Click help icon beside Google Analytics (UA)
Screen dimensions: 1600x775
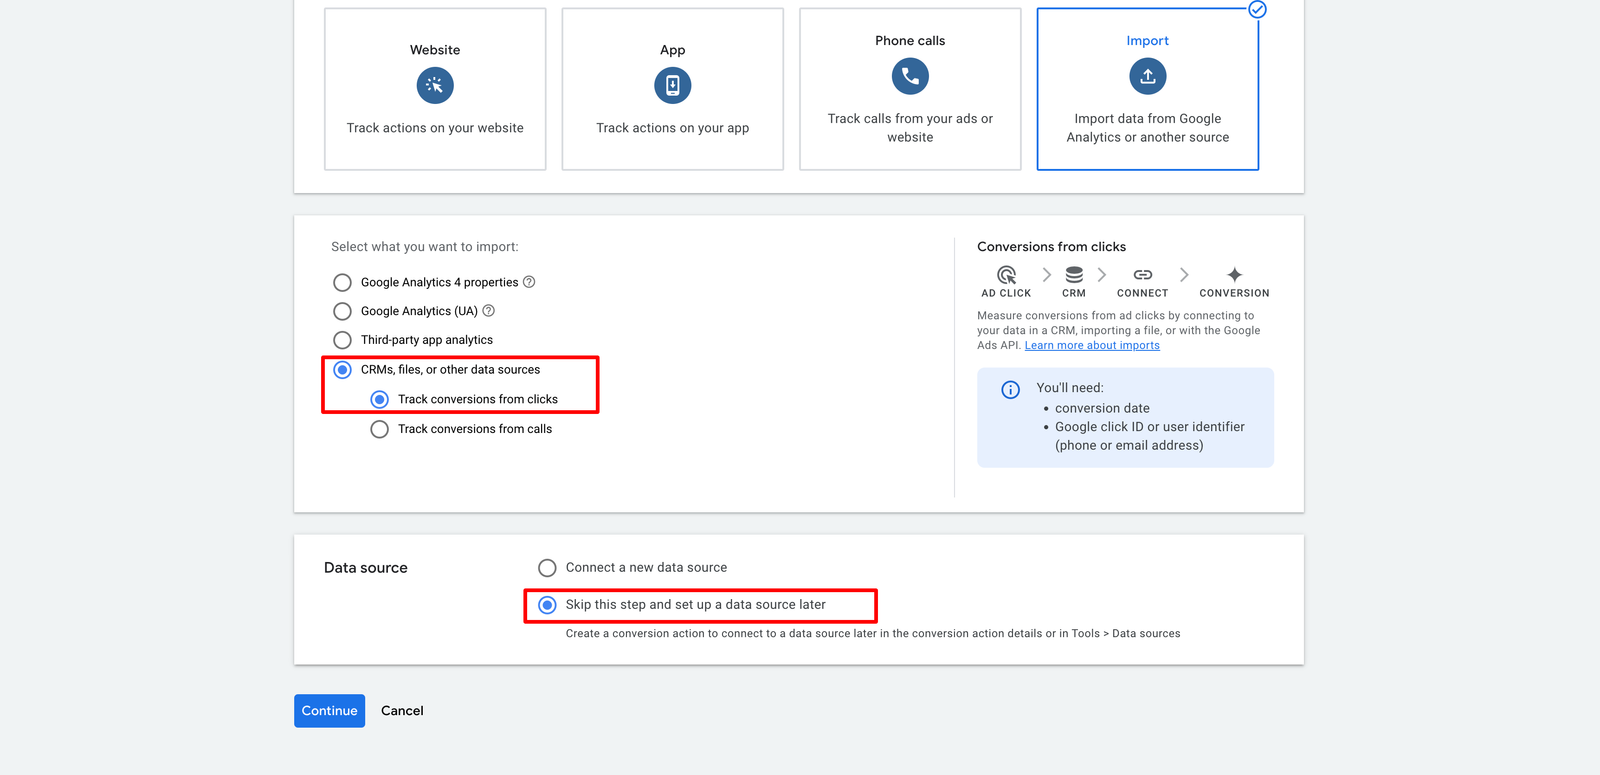[489, 311]
